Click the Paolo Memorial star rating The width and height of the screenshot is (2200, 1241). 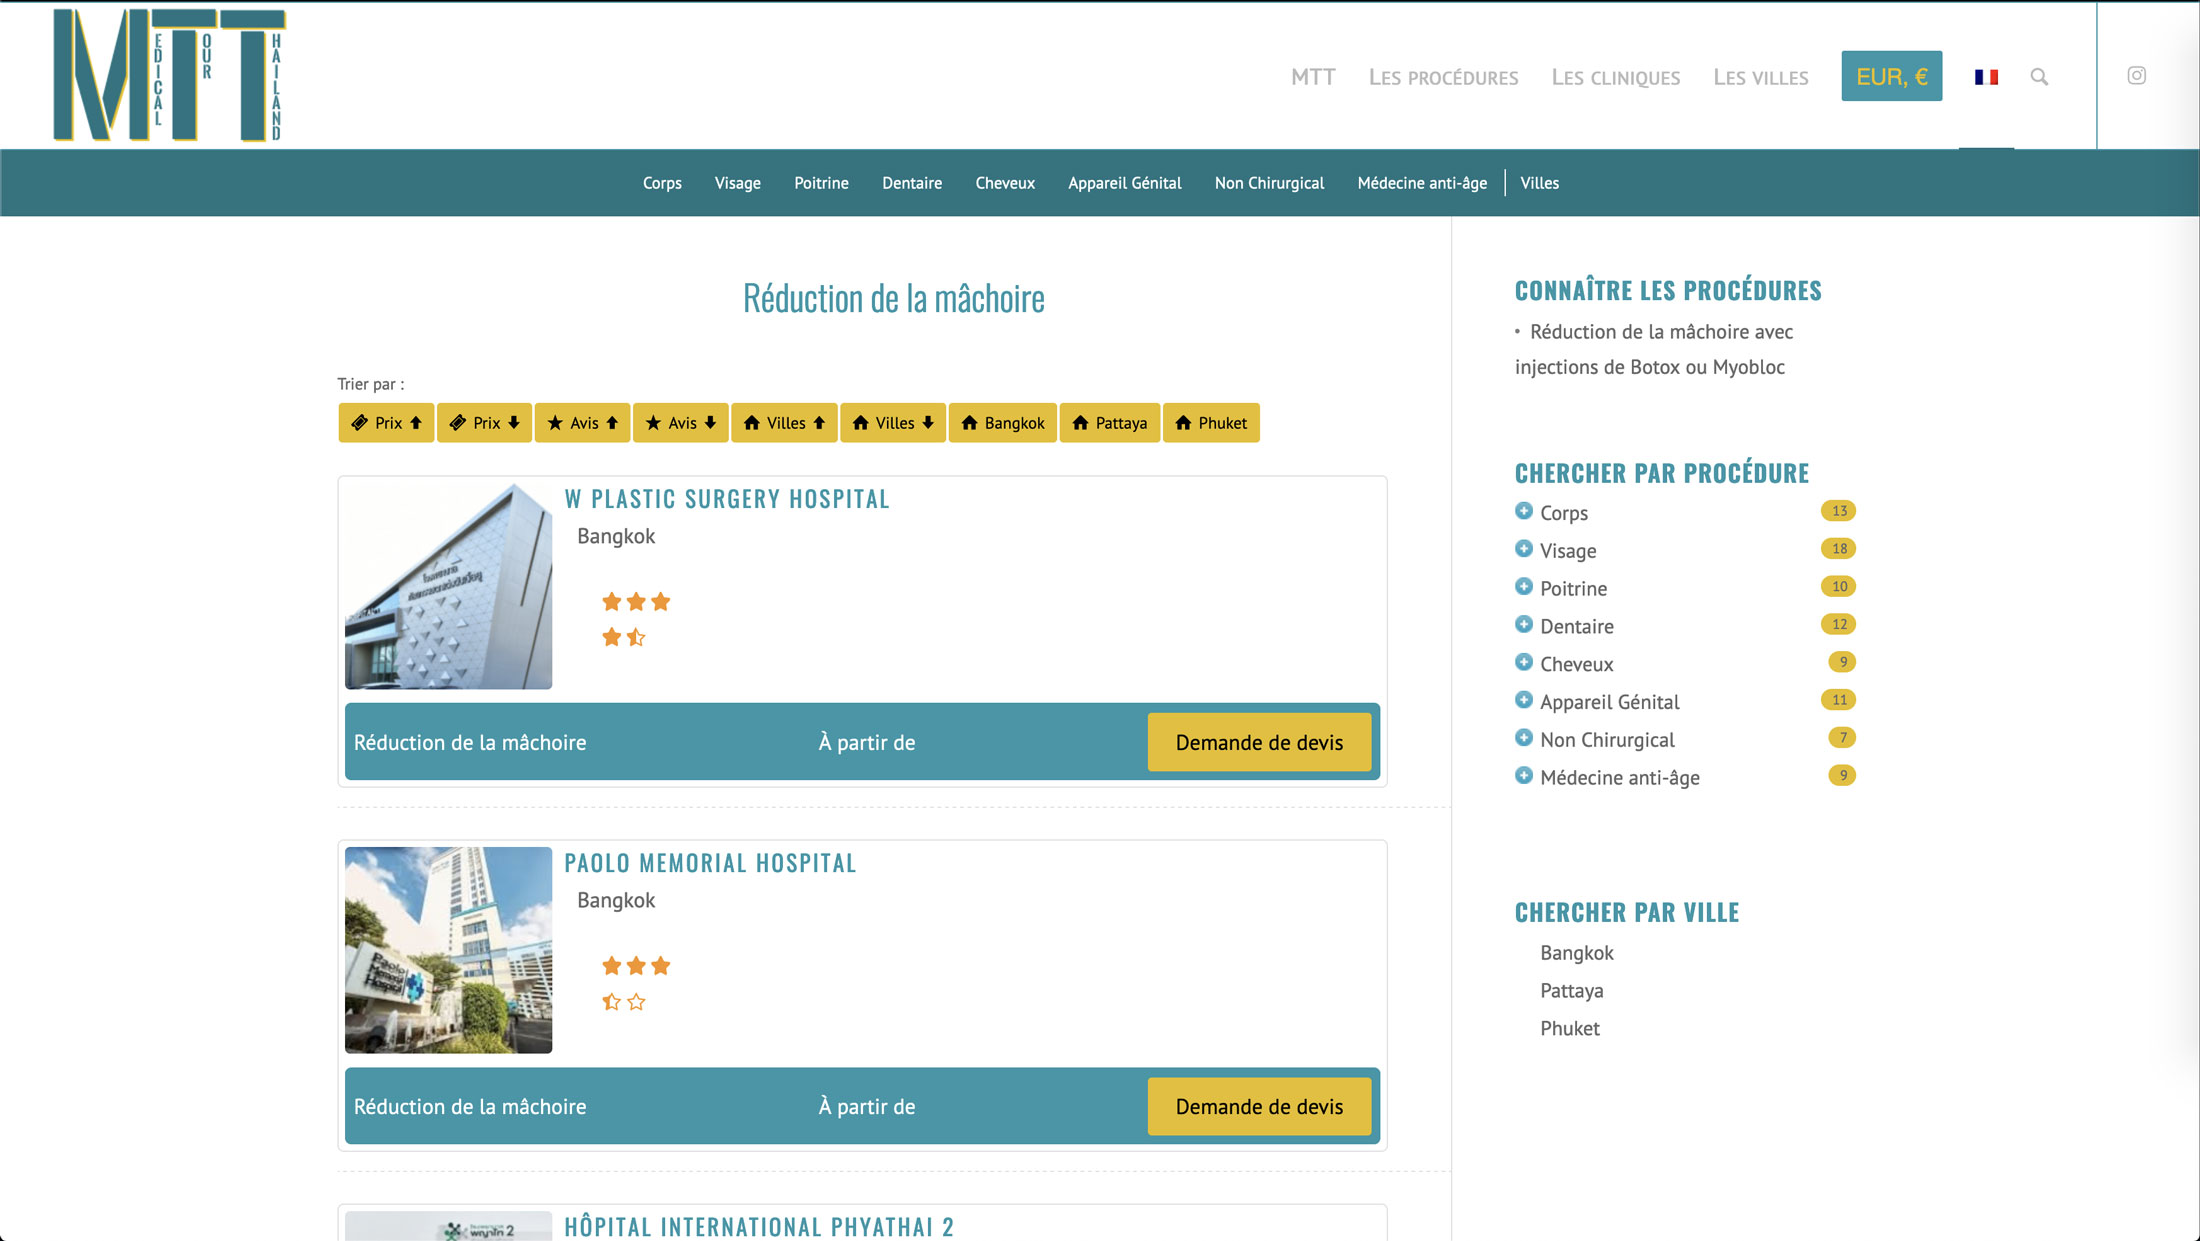(x=636, y=983)
